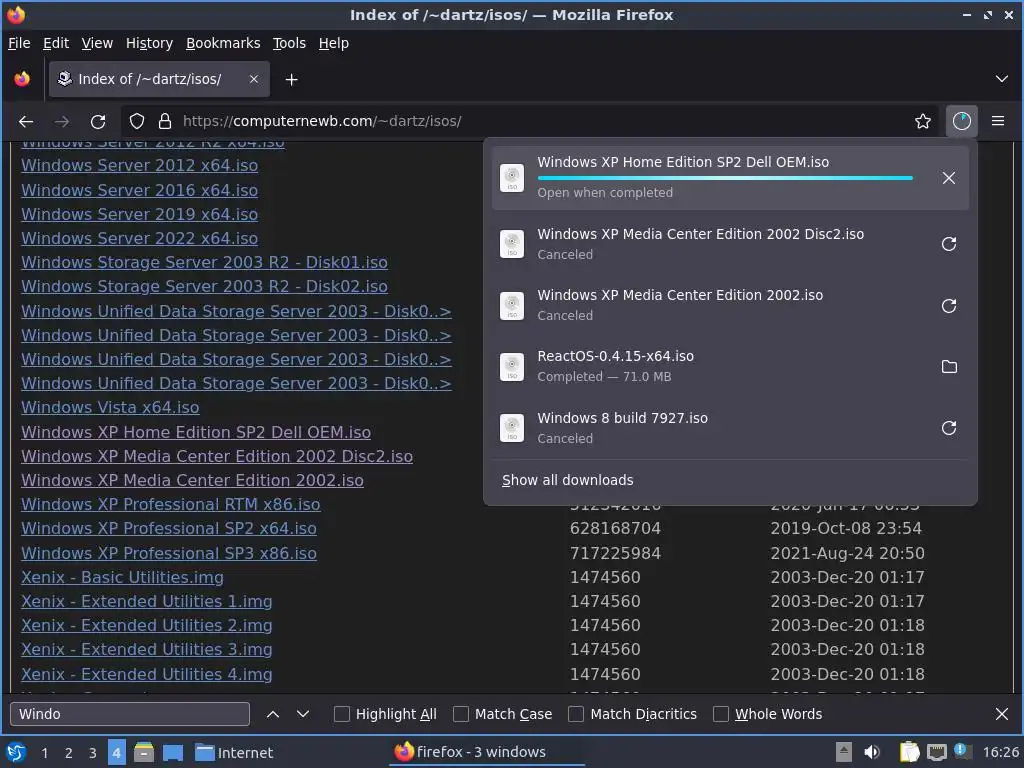
Task: Click file size 628168704
Action: point(615,528)
